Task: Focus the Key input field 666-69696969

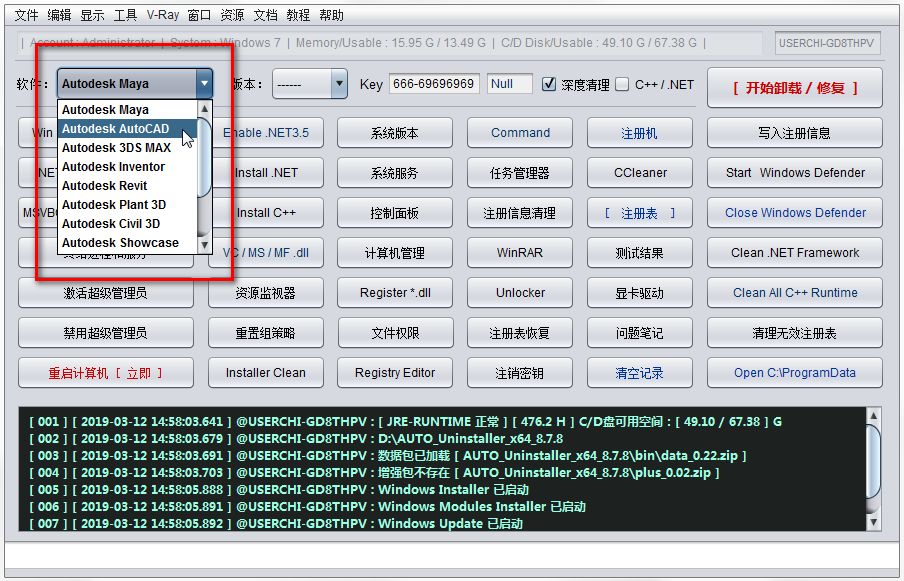Action: point(434,84)
